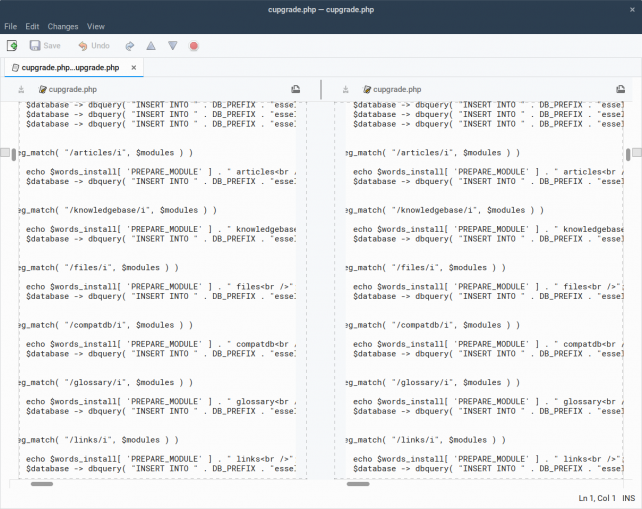The image size is (642, 509).
Task: Select the cupgrade.php comparison tab
Action: click(x=69, y=68)
